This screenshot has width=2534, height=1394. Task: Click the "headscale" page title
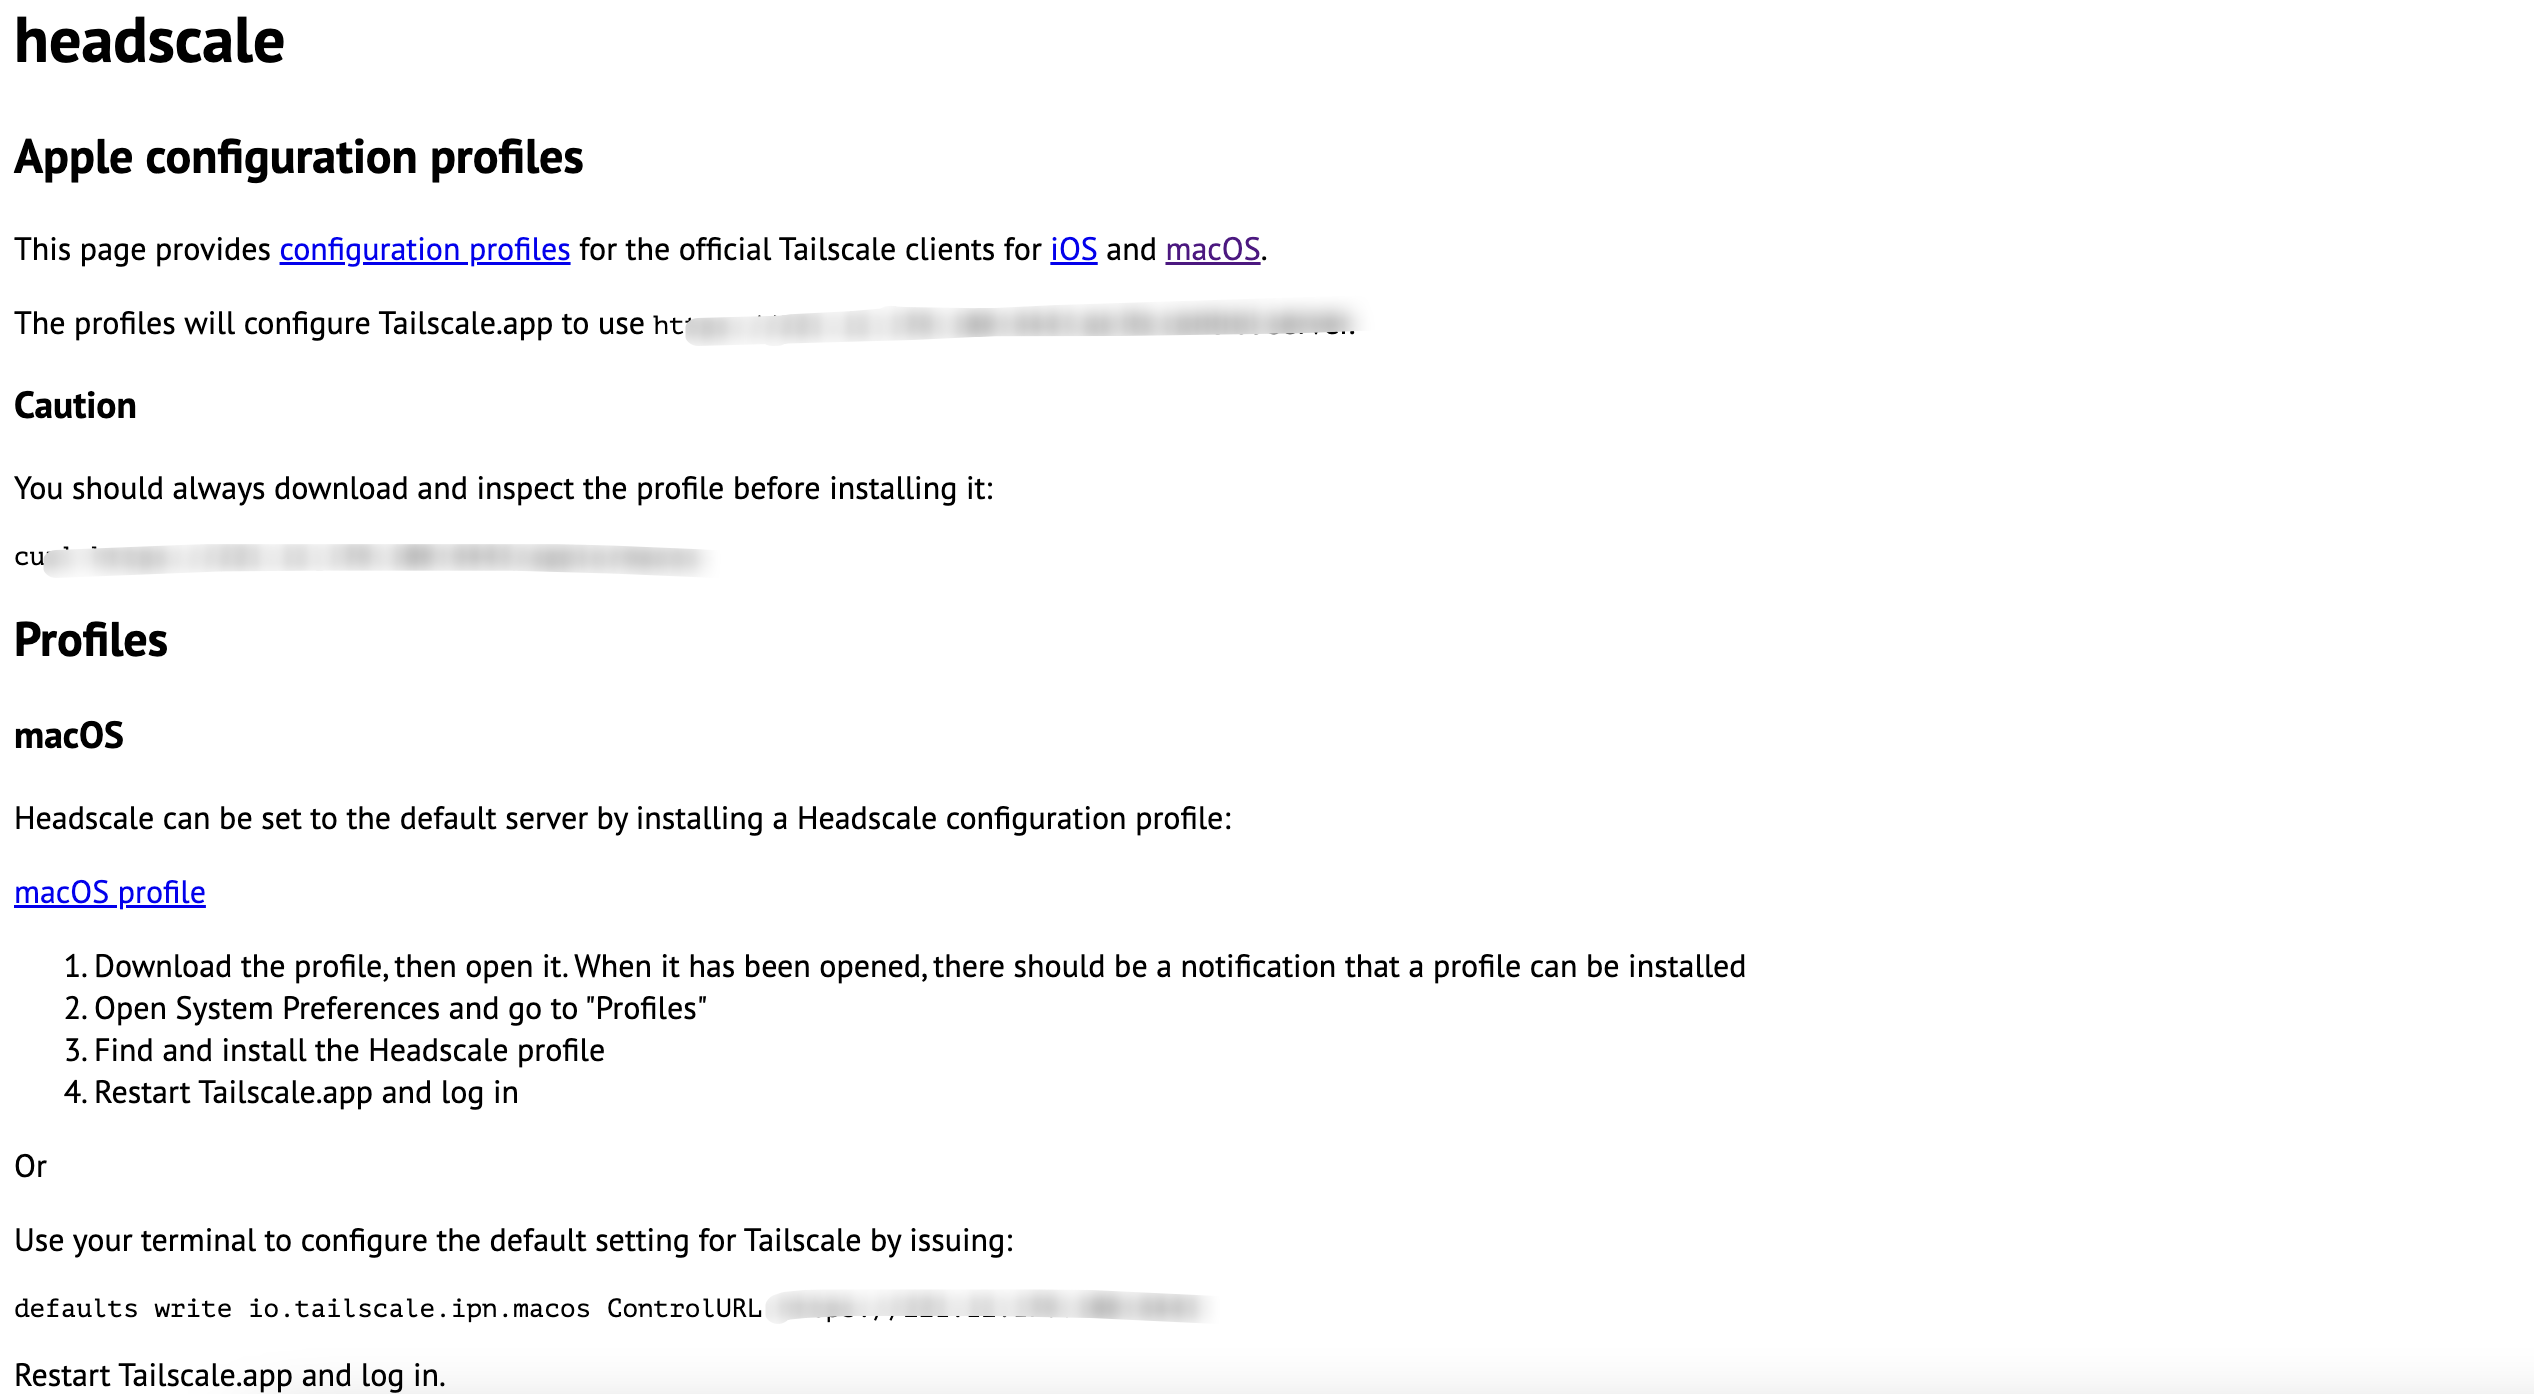click(x=150, y=42)
